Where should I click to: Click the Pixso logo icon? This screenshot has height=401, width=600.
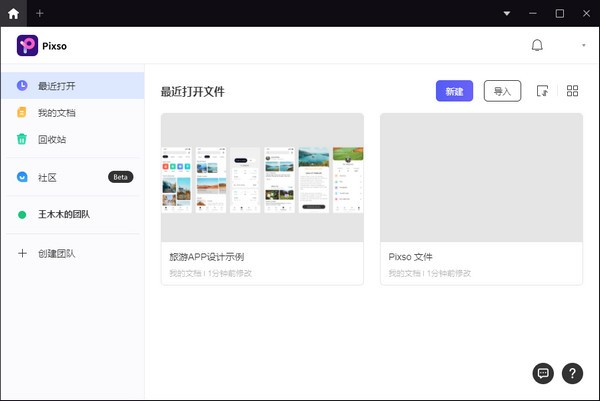coord(27,45)
